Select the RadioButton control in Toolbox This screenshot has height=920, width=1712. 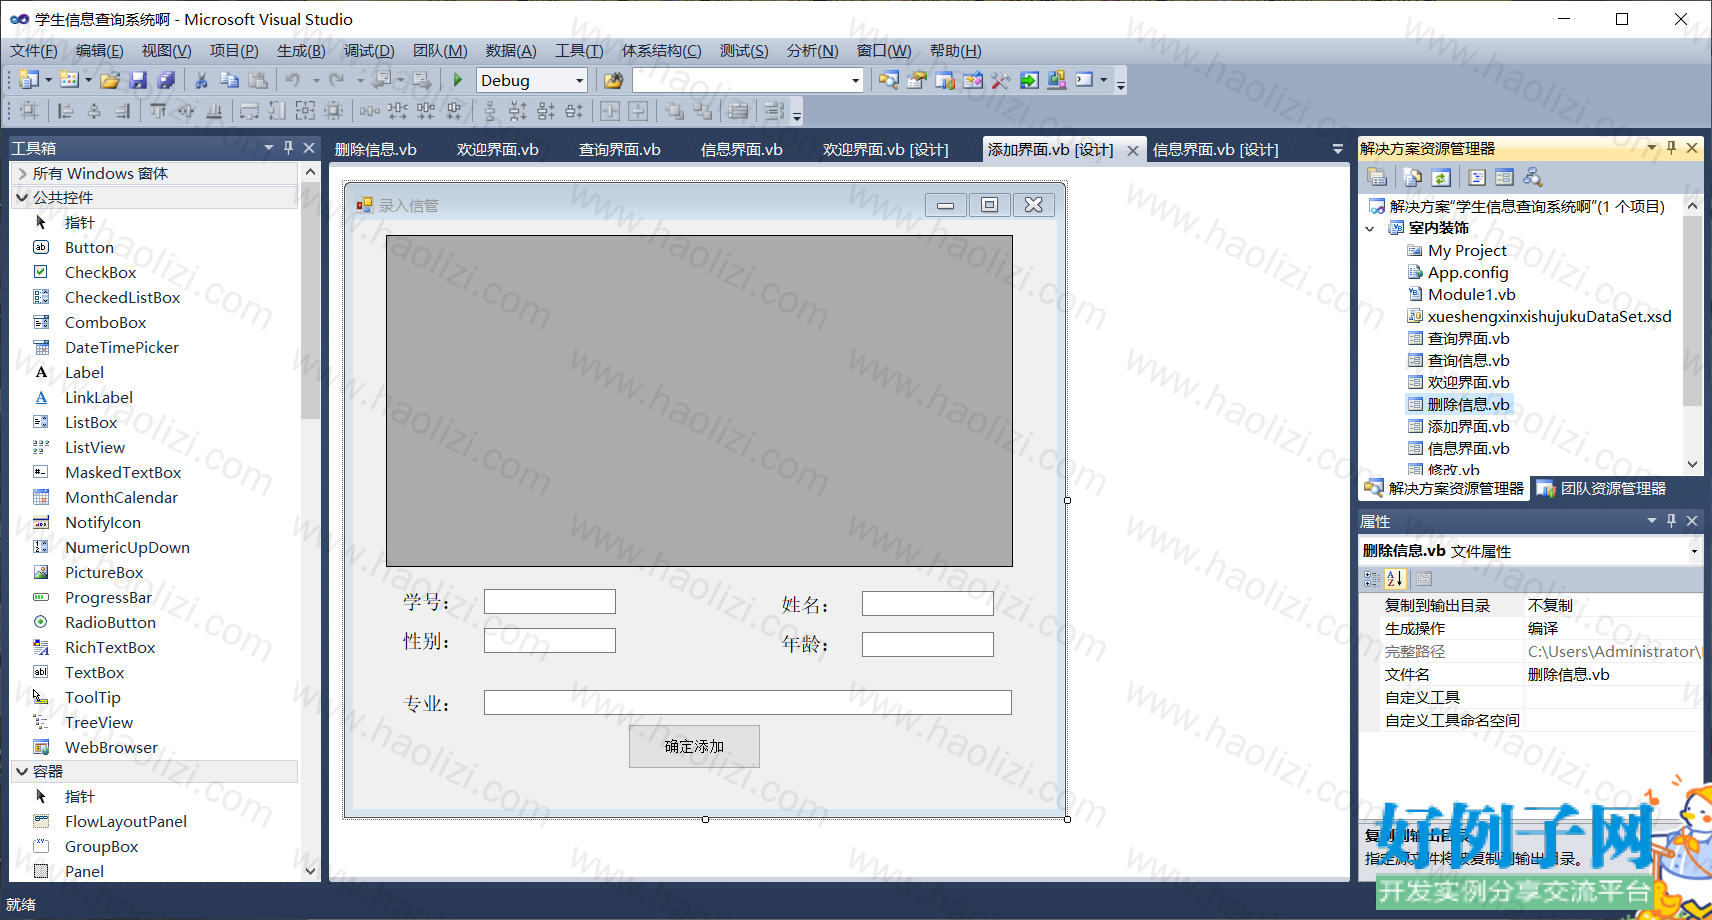pyautogui.click(x=110, y=622)
